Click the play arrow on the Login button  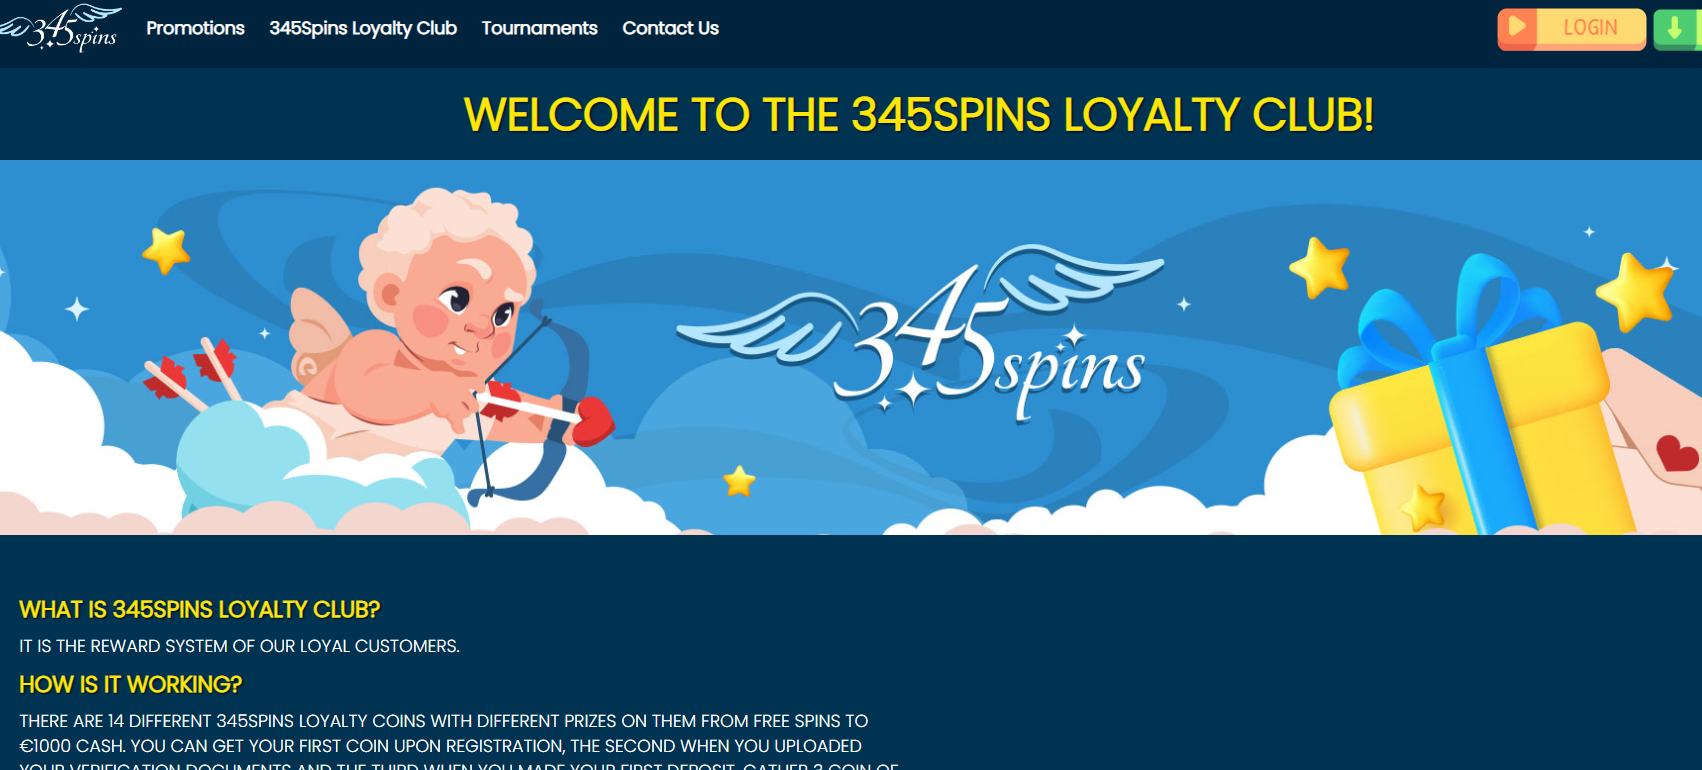[1517, 27]
